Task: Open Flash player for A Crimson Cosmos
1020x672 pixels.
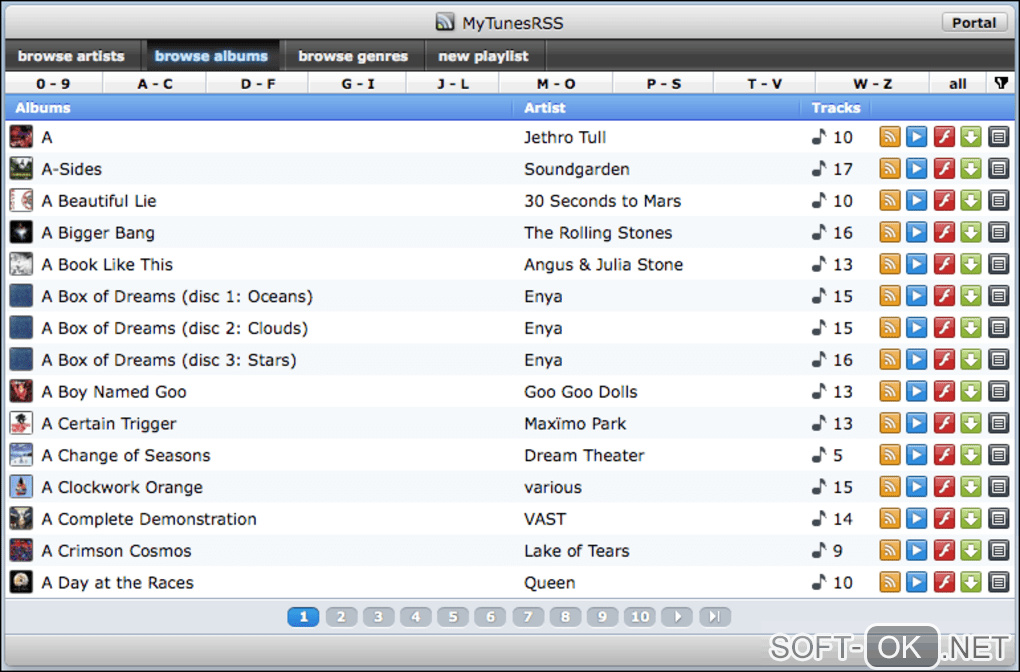Action: pyautogui.click(x=944, y=551)
